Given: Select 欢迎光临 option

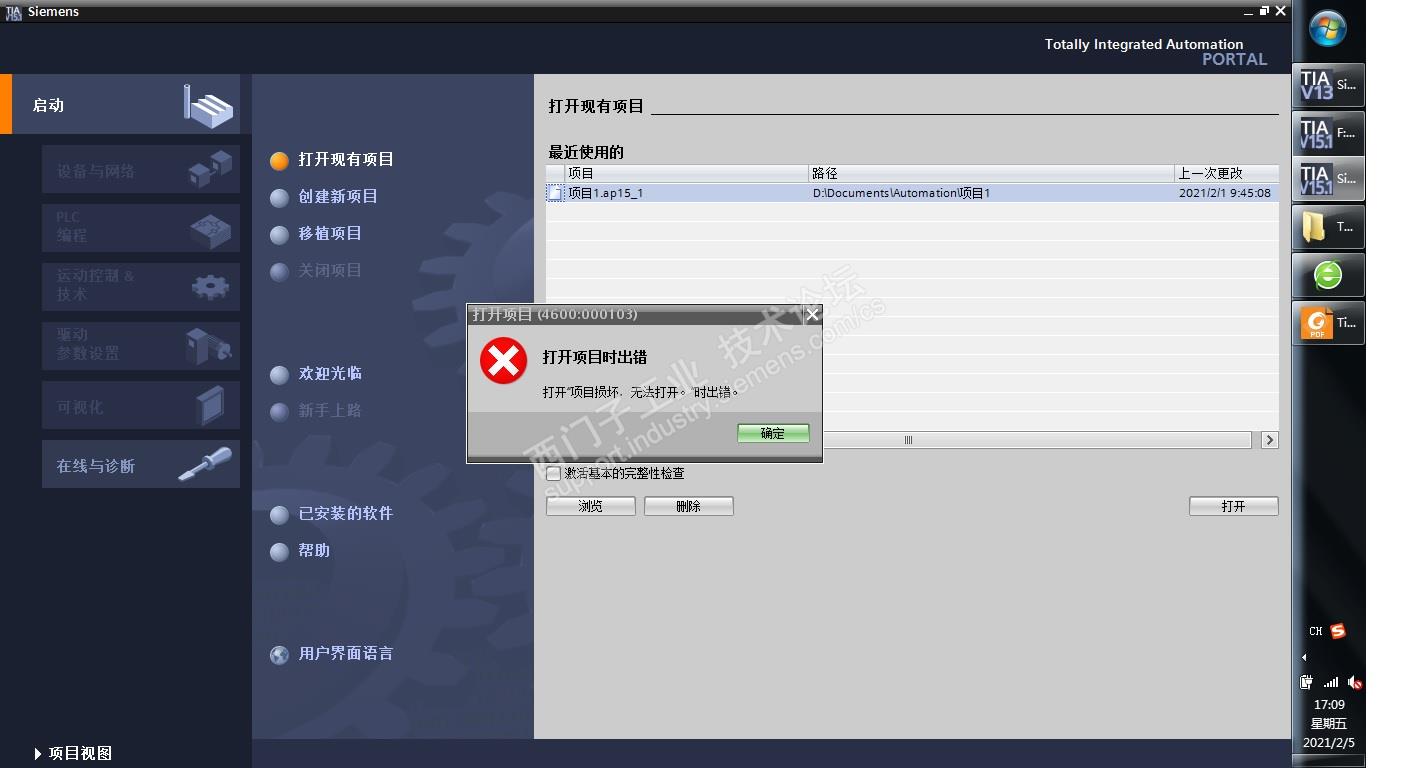Looking at the screenshot, I should click(316, 374).
